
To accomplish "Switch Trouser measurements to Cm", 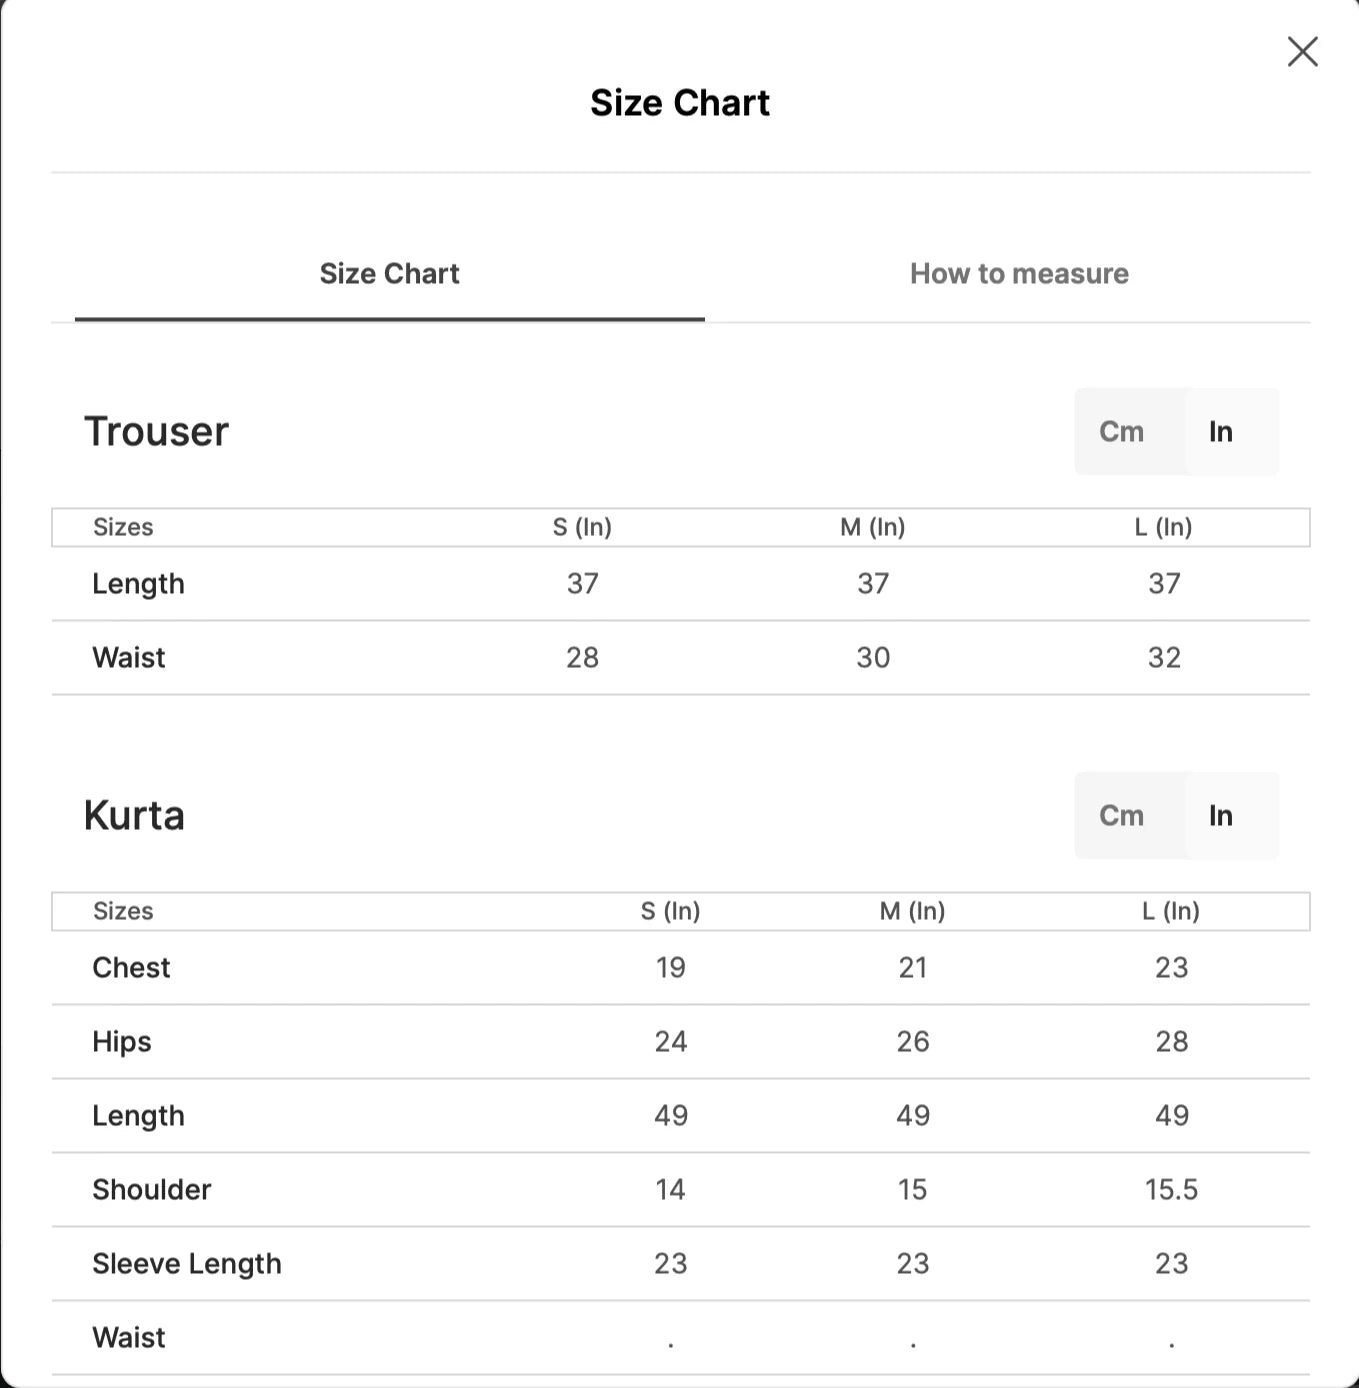I will coord(1123,431).
